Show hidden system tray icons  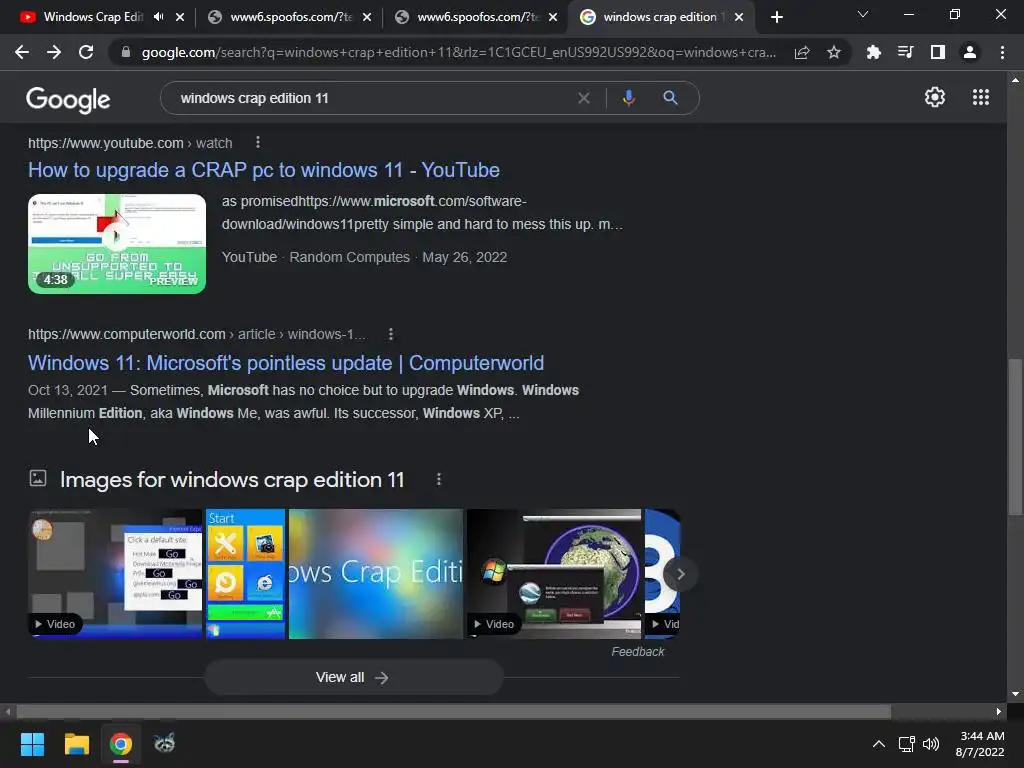pyautogui.click(x=879, y=744)
